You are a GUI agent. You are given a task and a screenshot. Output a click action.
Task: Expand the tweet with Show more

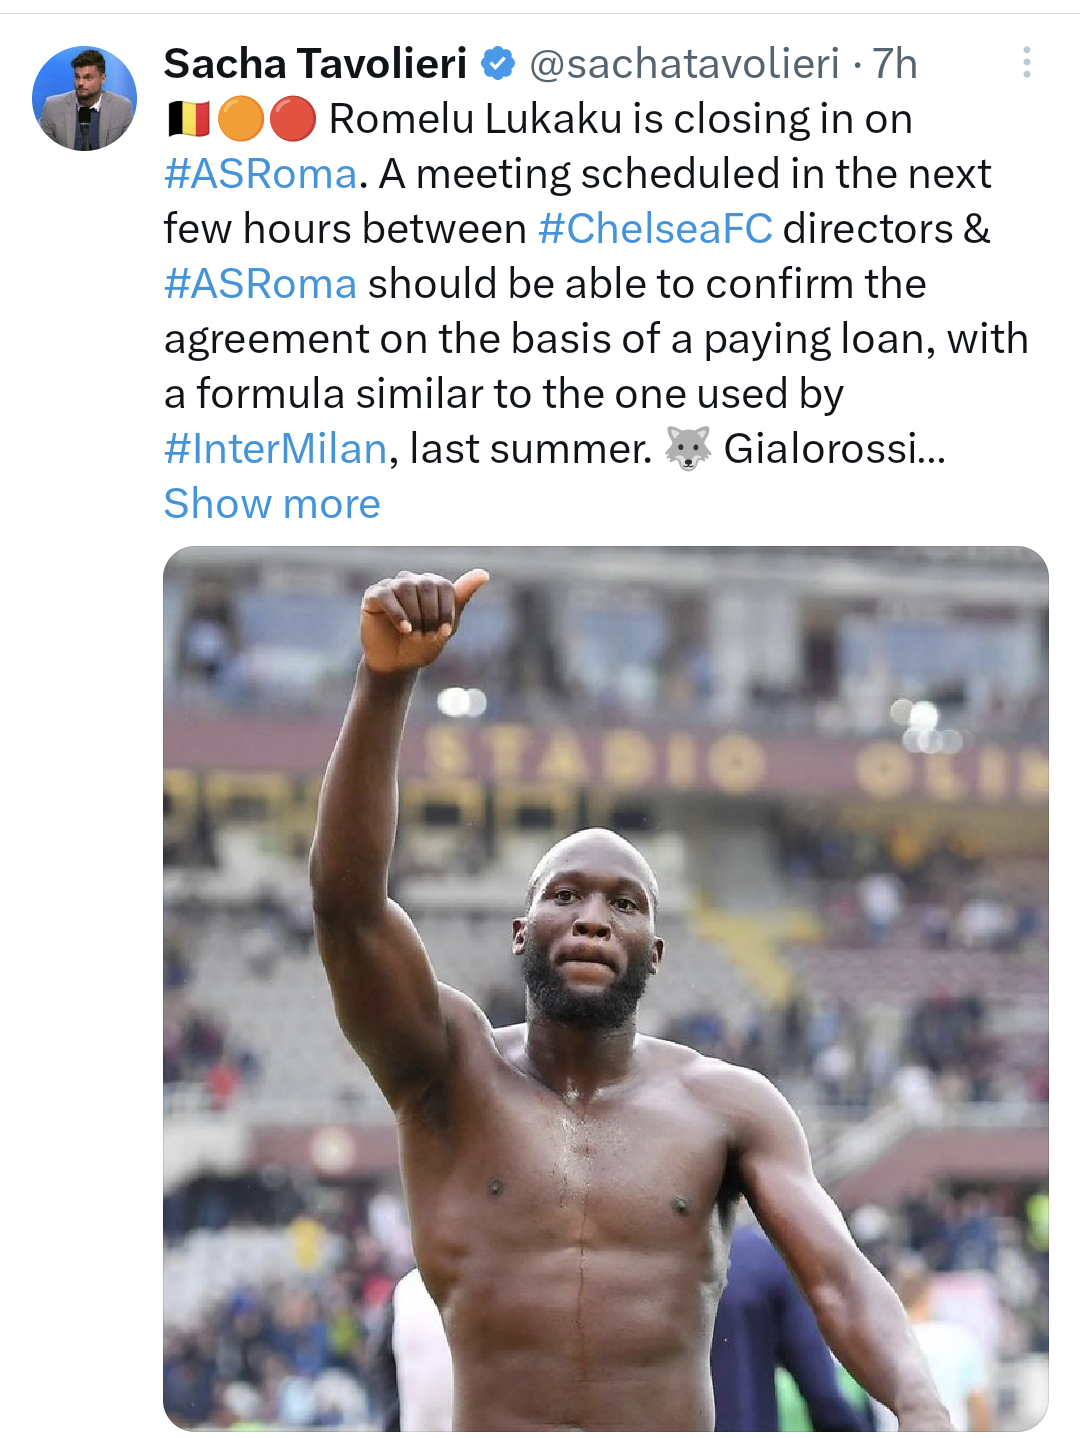click(272, 504)
